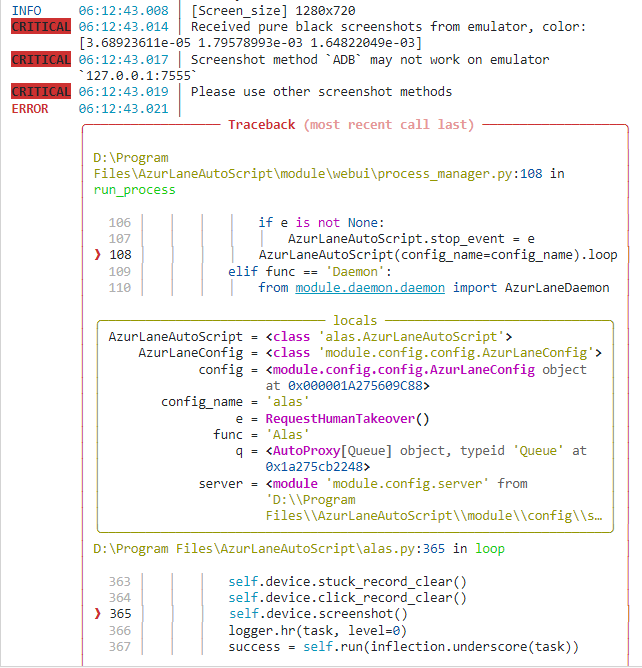Click 'AzurLaneAutoScript.stop_event = e' on line 107
642x668 pixels.
pyautogui.click(x=411, y=239)
